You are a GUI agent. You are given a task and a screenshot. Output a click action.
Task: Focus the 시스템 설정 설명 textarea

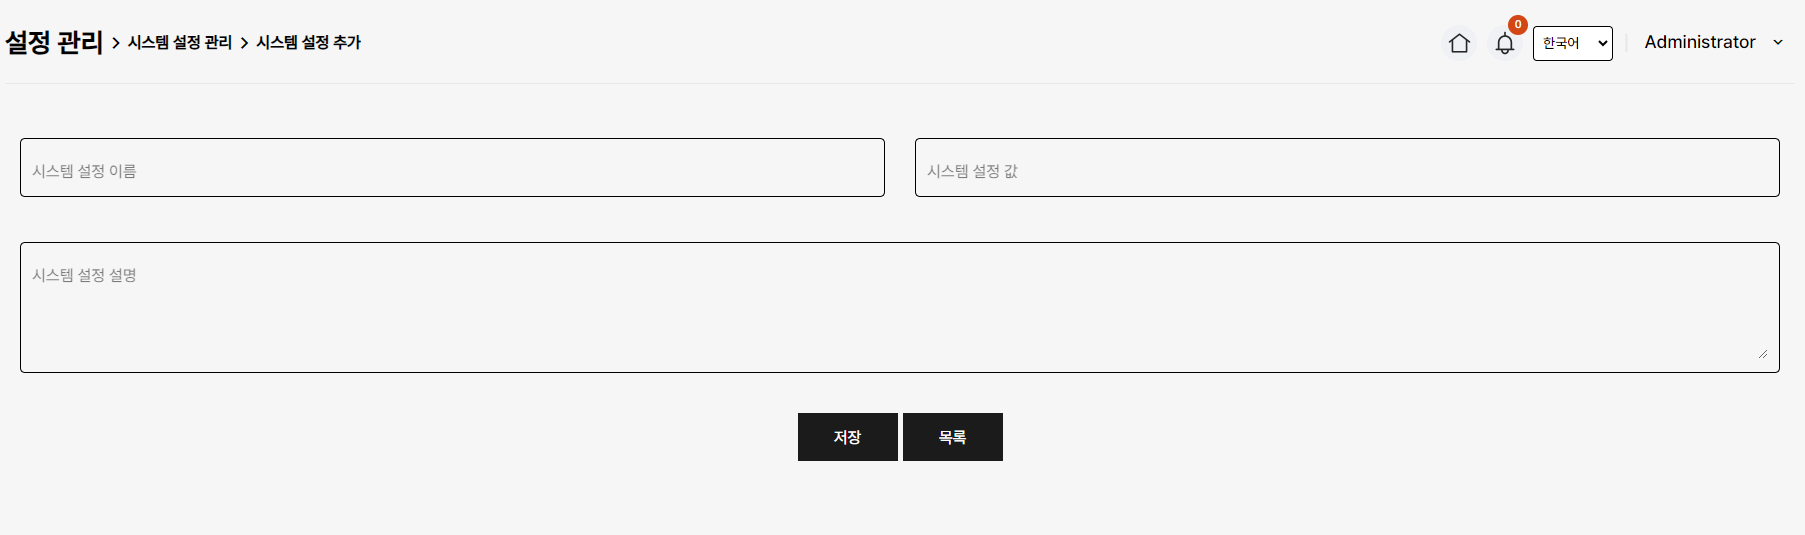click(x=899, y=308)
